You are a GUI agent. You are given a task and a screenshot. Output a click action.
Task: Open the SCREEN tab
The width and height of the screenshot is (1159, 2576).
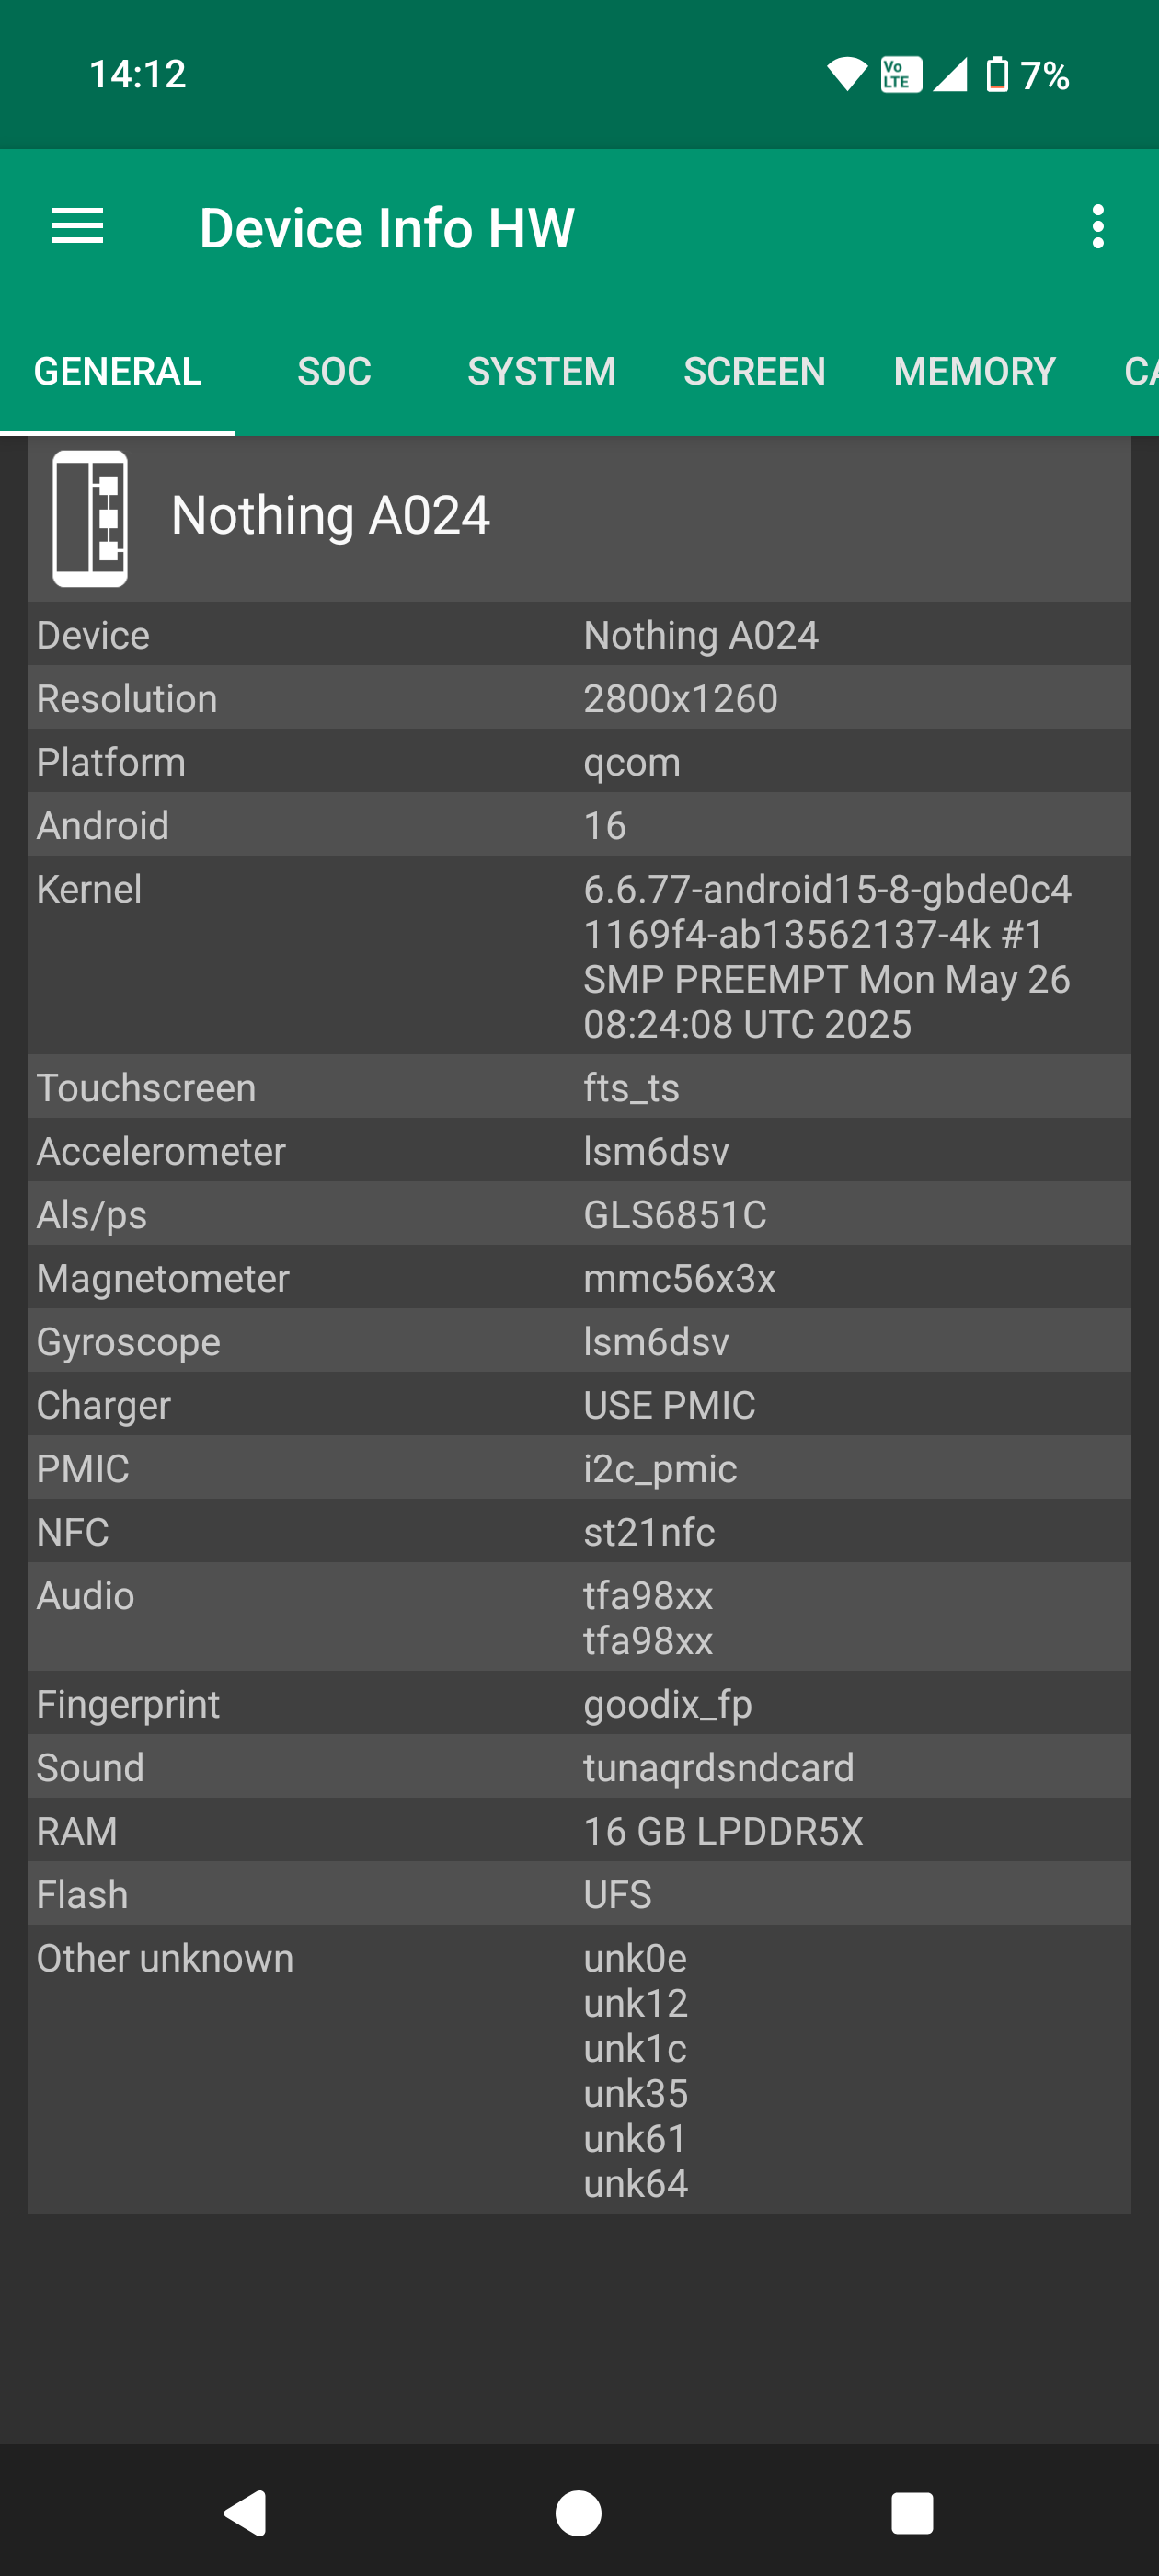[x=754, y=371]
